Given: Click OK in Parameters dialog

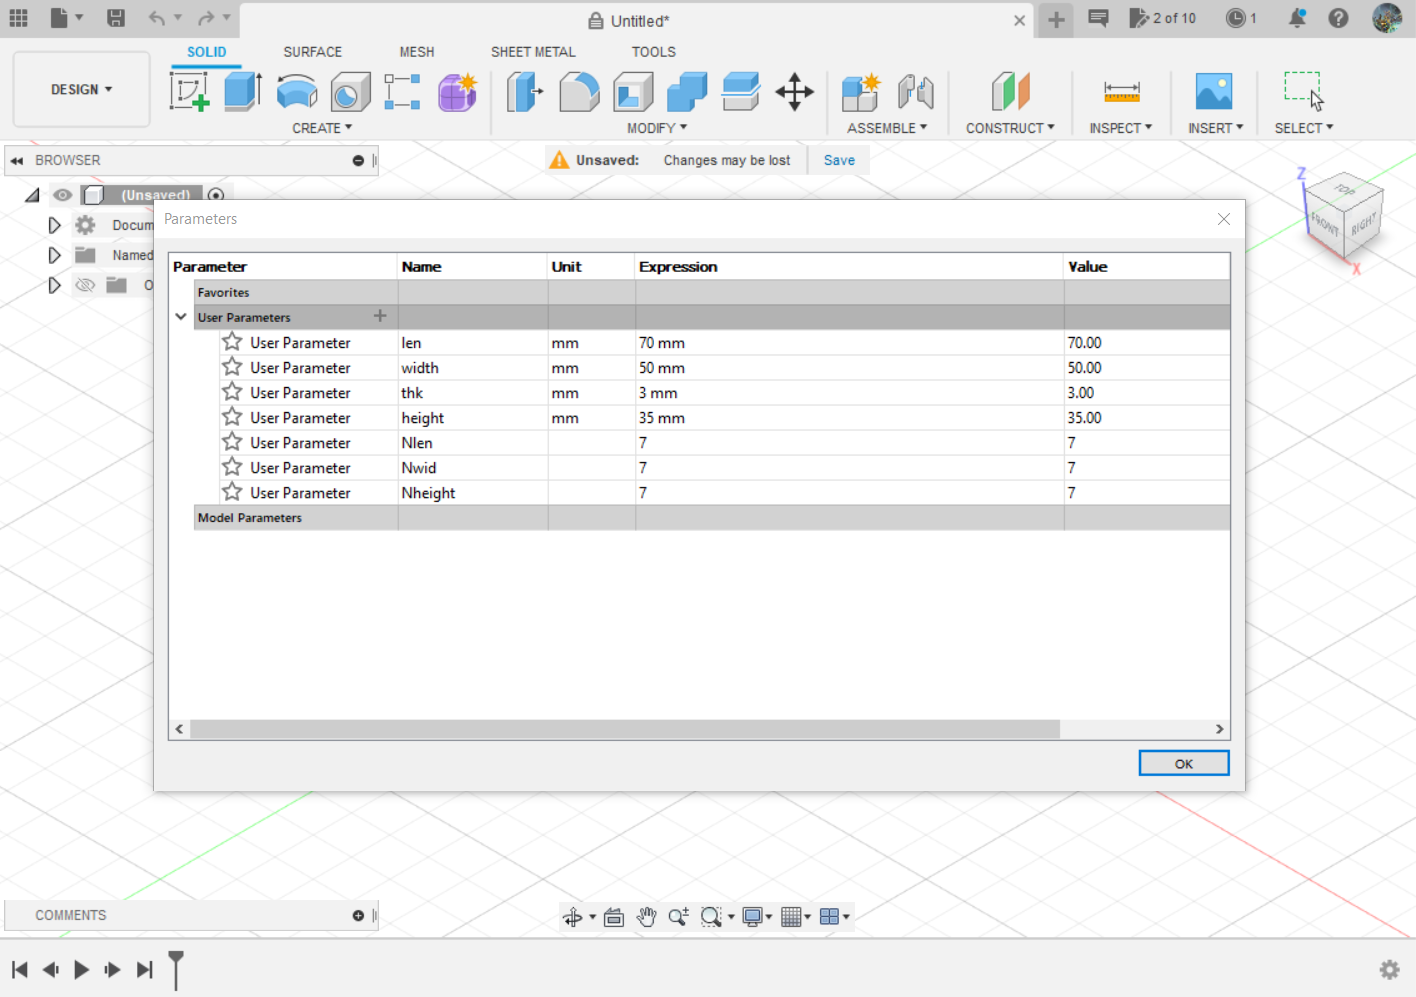Looking at the screenshot, I should click(1184, 763).
